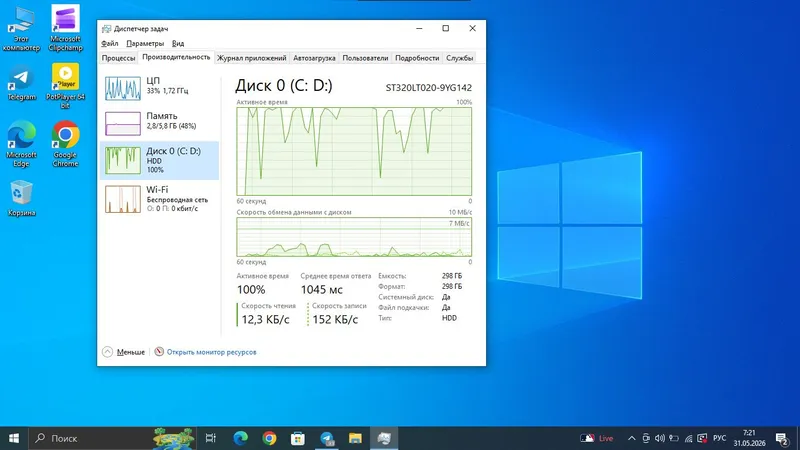Screen dimensions: 800x450
Task: Switch to the Производительность tab
Action: 176,57
